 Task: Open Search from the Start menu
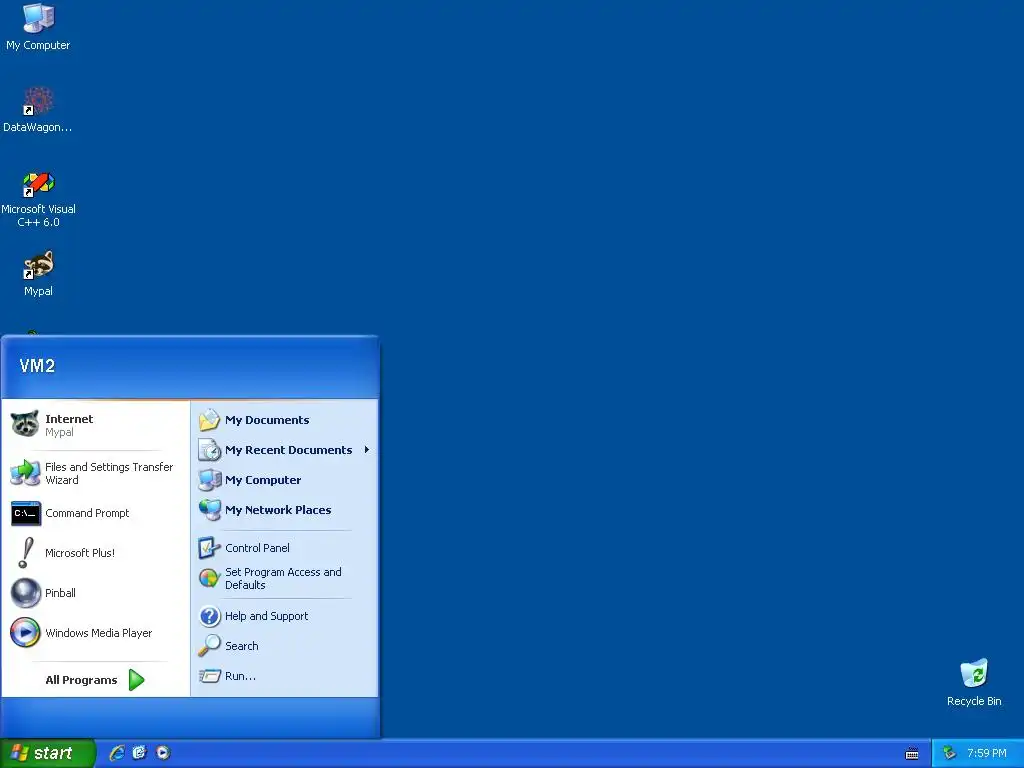pyautogui.click(x=285, y=646)
